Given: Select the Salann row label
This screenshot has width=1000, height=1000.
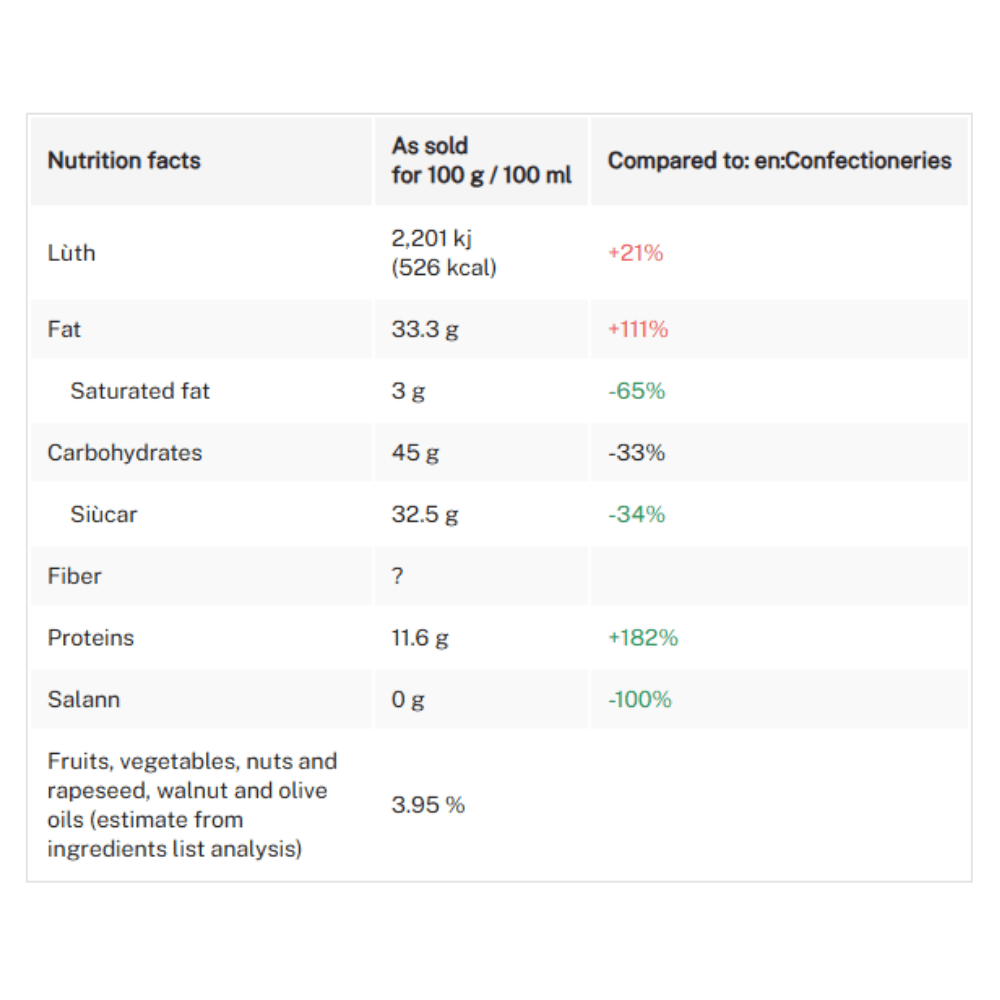Looking at the screenshot, I should pos(84,700).
